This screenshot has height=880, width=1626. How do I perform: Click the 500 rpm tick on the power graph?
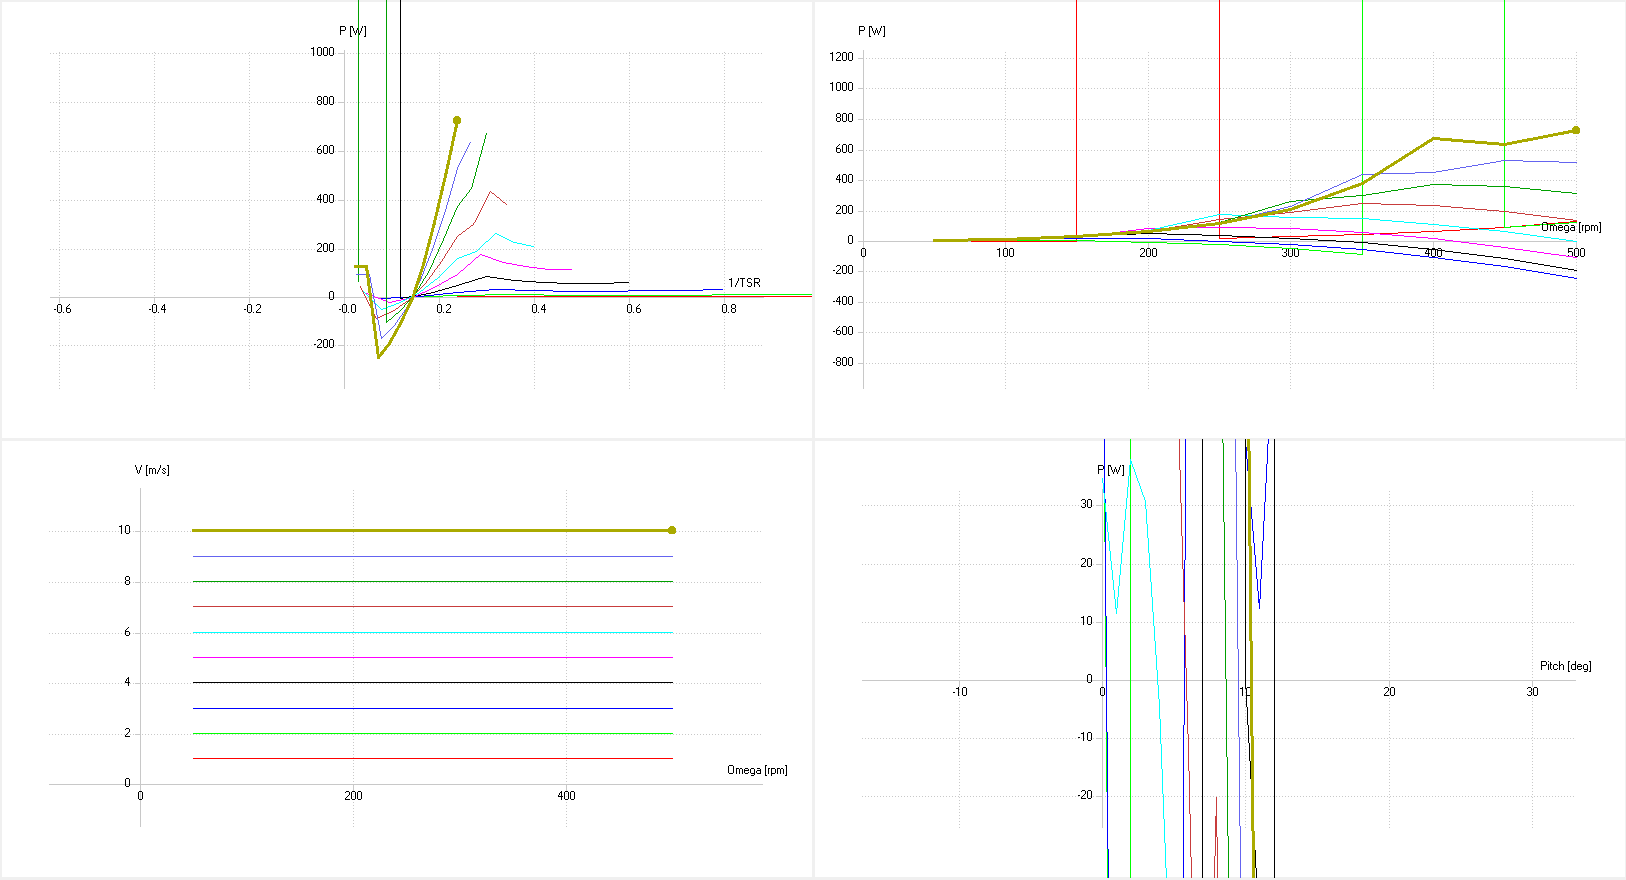(x=1576, y=253)
